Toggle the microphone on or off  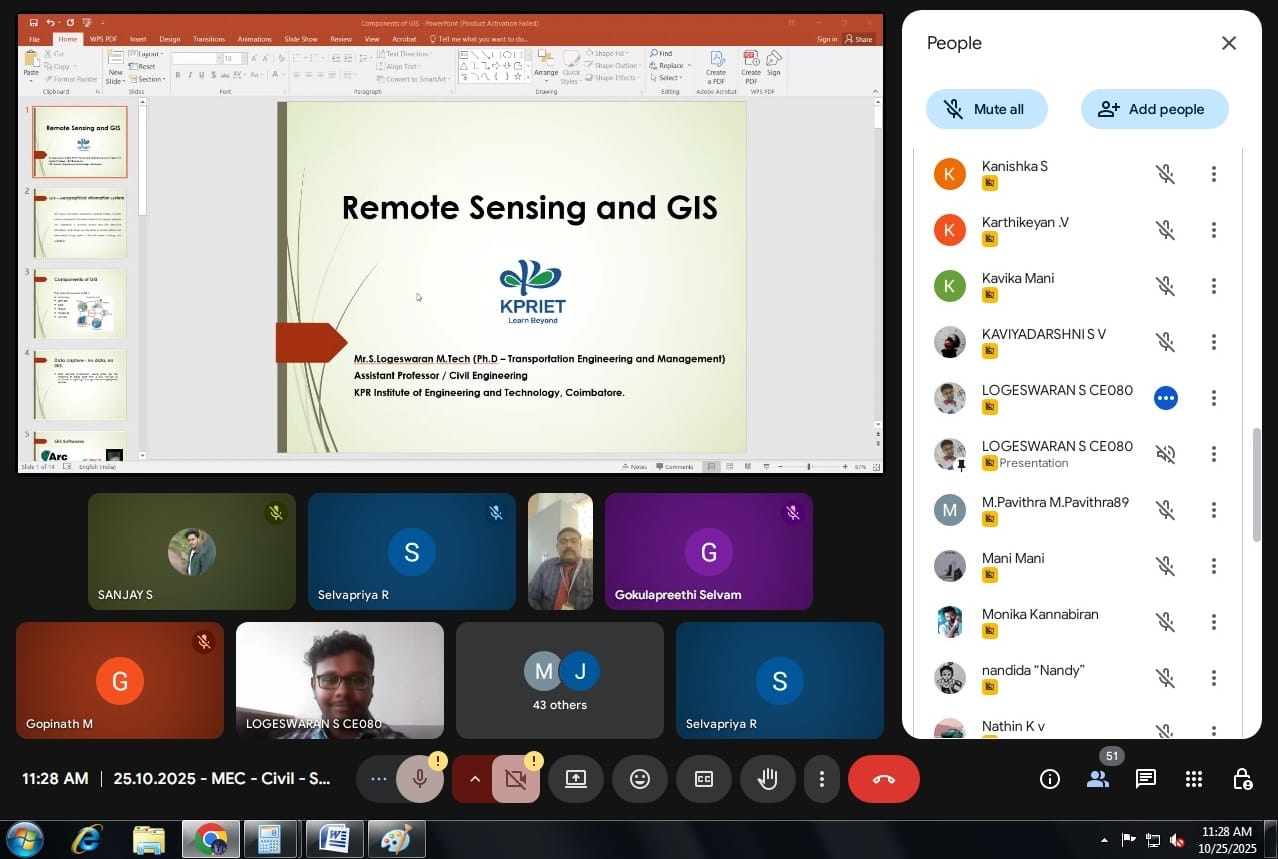(420, 779)
